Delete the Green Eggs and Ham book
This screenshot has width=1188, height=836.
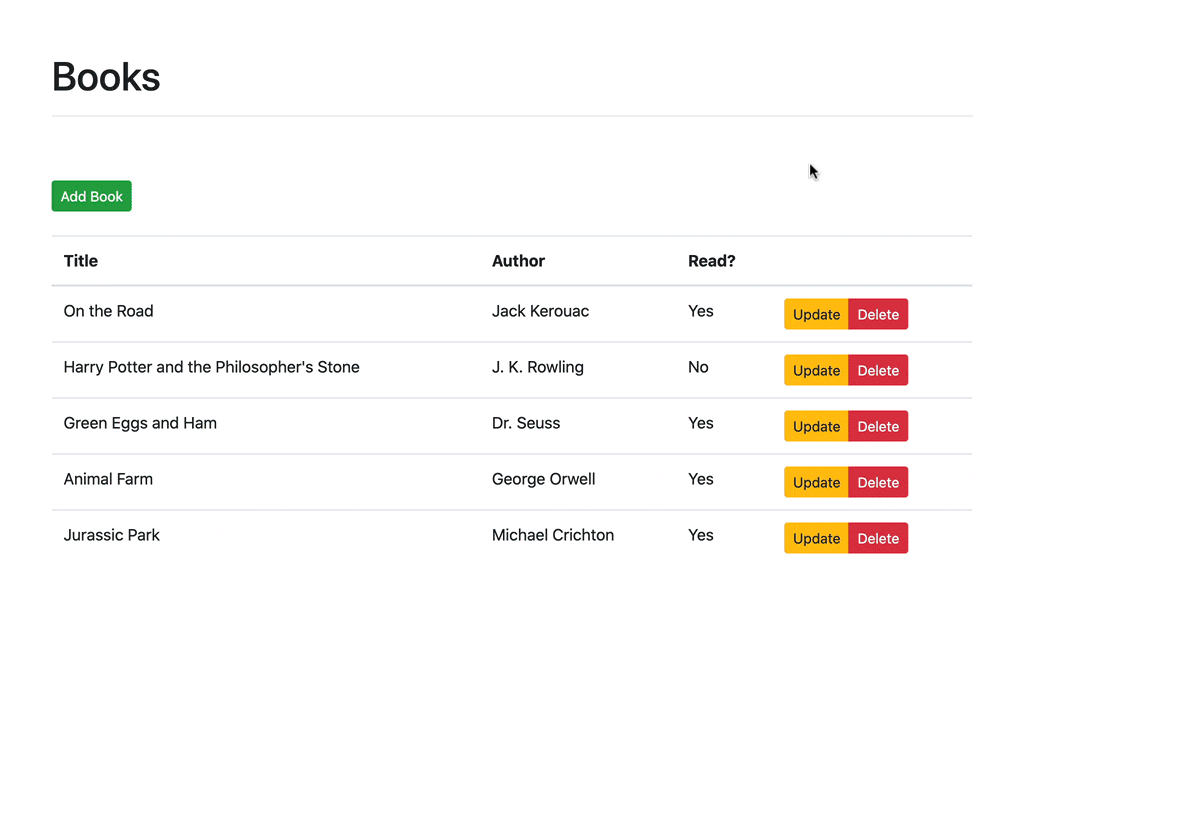pos(877,426)
